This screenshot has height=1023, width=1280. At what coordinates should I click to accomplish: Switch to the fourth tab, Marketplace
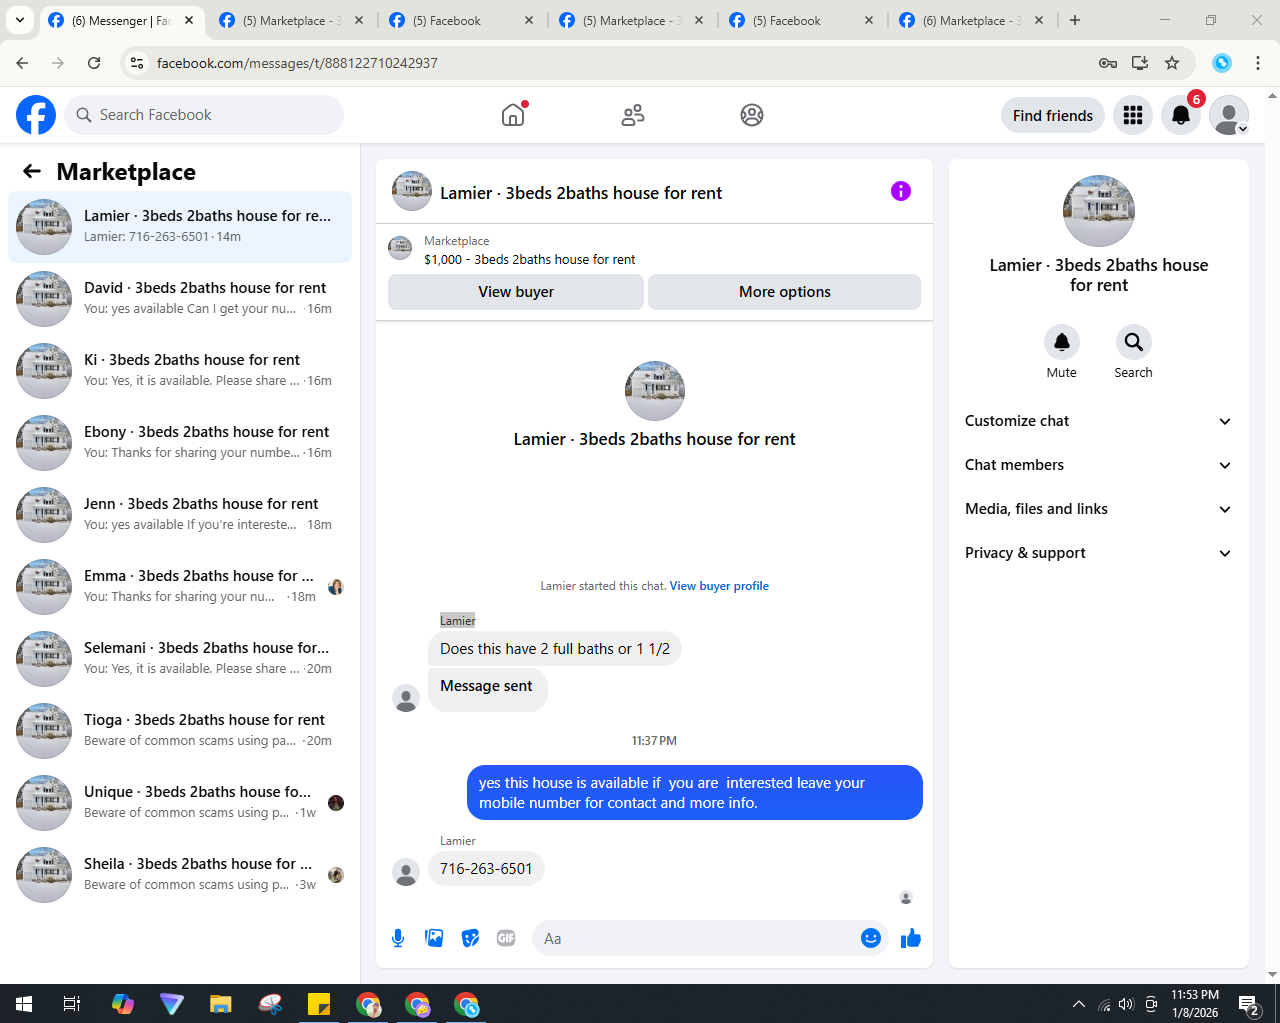pyautogui.click(x=632, y=20)
